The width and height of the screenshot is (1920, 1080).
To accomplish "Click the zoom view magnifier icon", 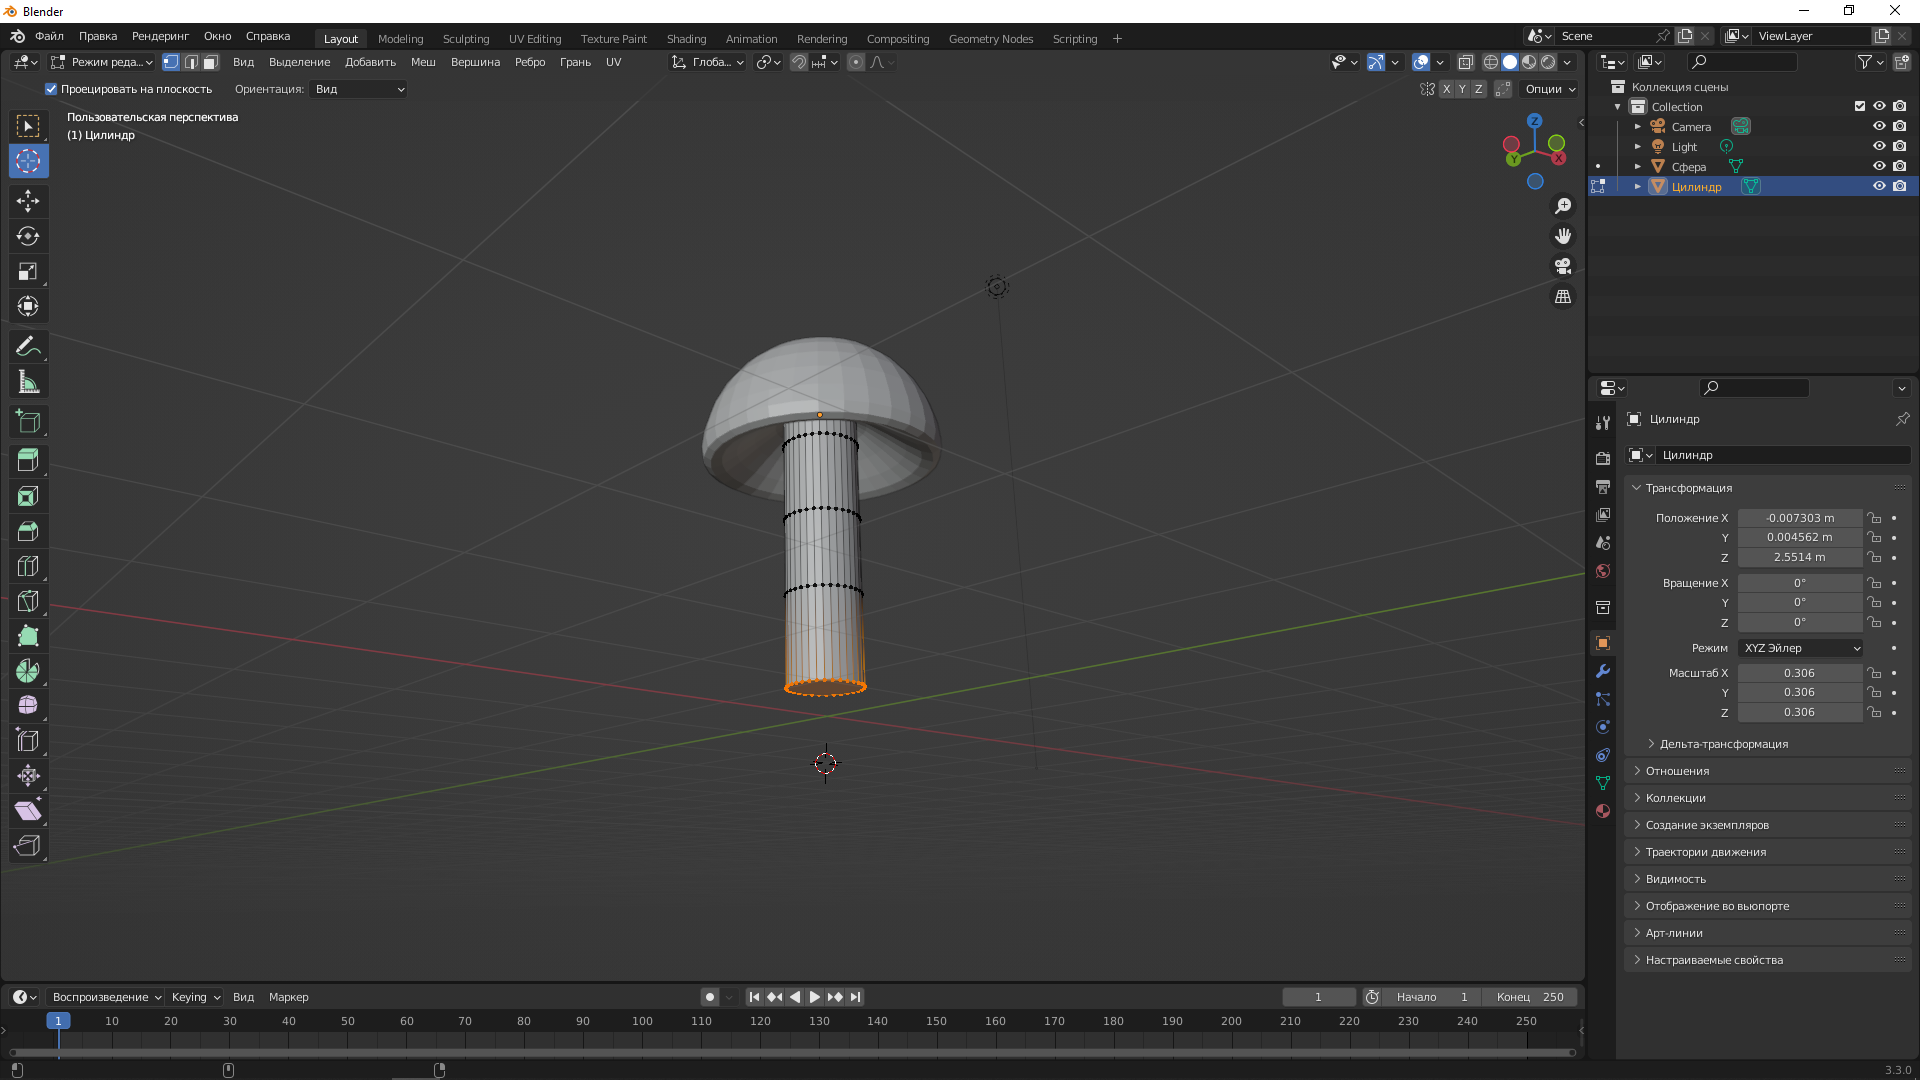I will click(1563, 206).
